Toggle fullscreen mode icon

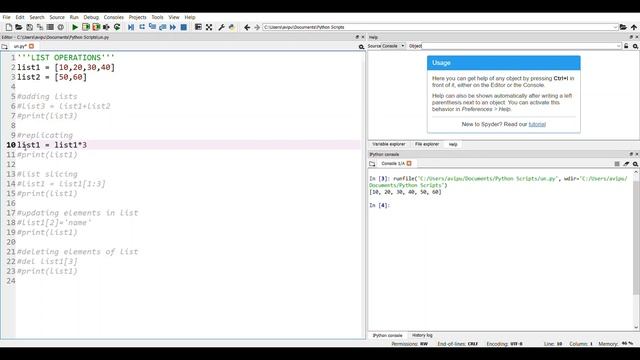click(209, 27)
